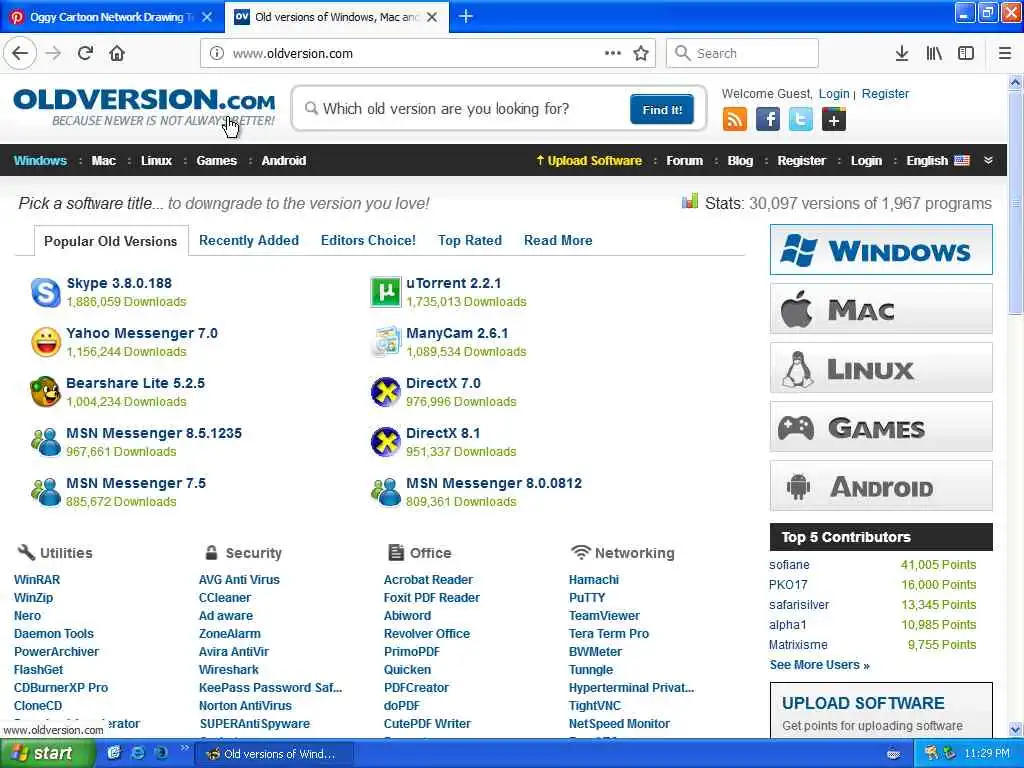Click the large Windows platform button
Image resolution: width=1024 pixels, height=768 pixels.
click(881, 249)
